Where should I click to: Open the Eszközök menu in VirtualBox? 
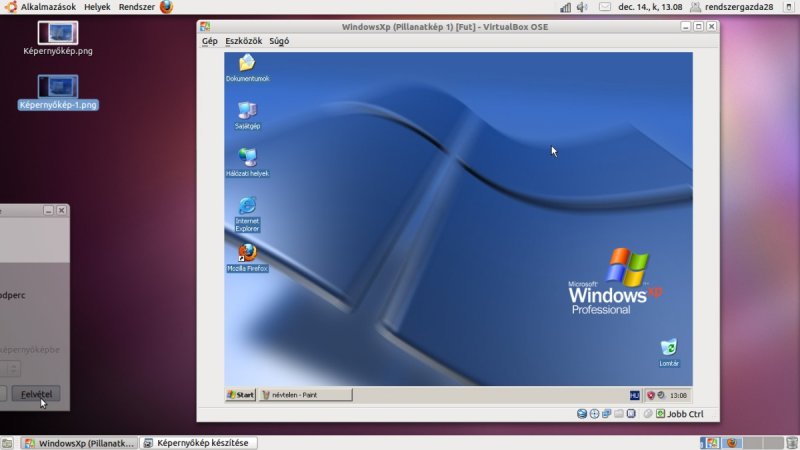pos(243,41)
